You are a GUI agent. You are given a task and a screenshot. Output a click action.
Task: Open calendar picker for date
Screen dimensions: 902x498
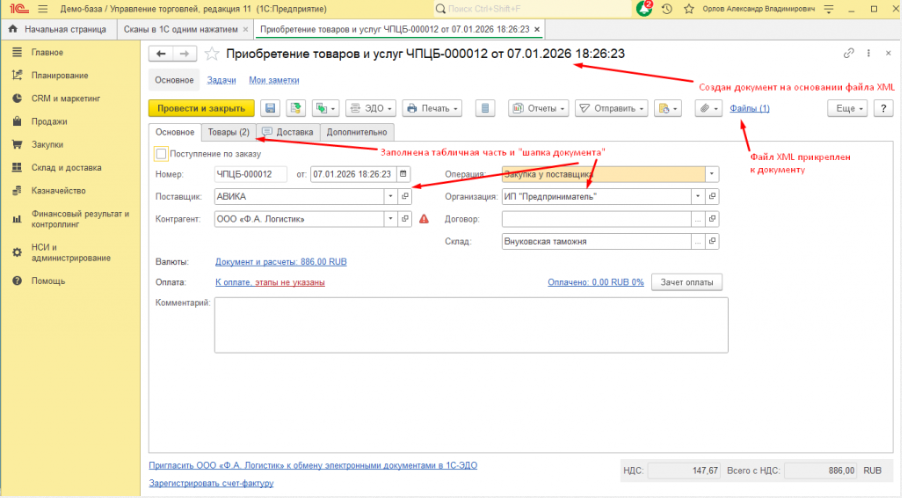[403, 174]
